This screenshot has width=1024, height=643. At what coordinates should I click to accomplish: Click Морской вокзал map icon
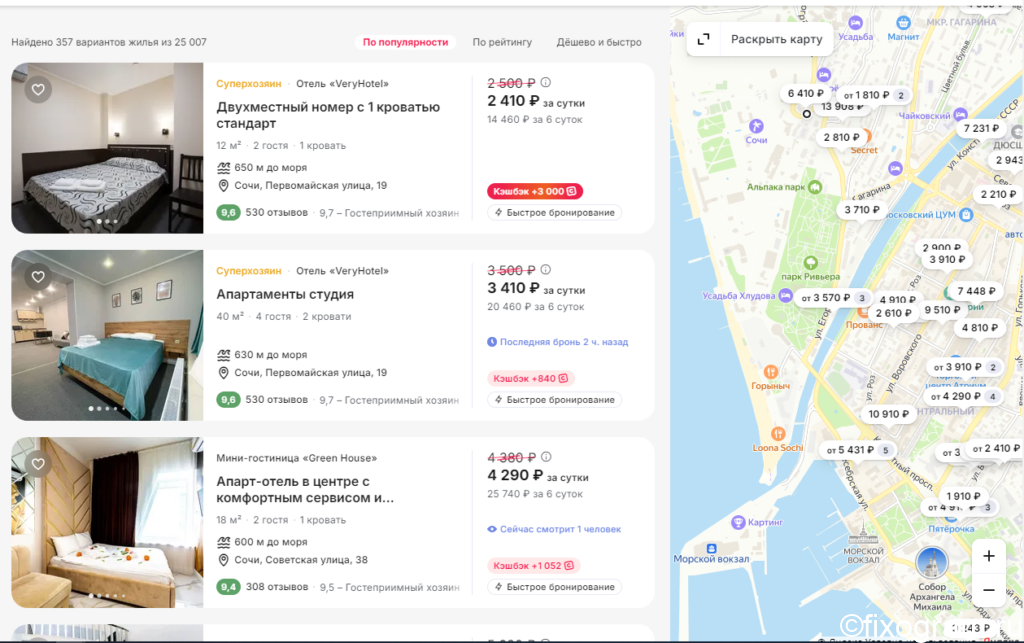[711, 549]
